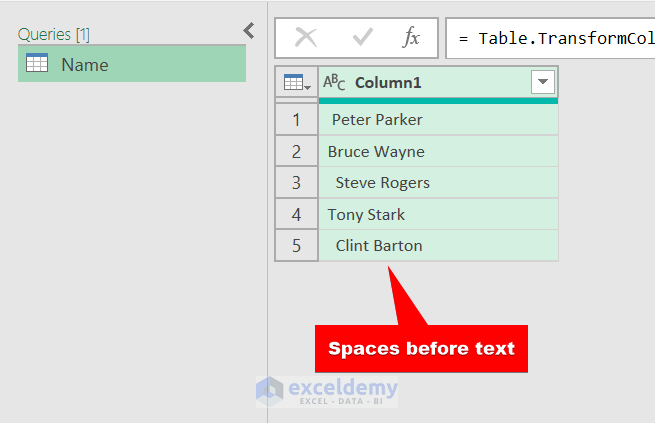Click the Clint Barton cell

coord(379,246)
